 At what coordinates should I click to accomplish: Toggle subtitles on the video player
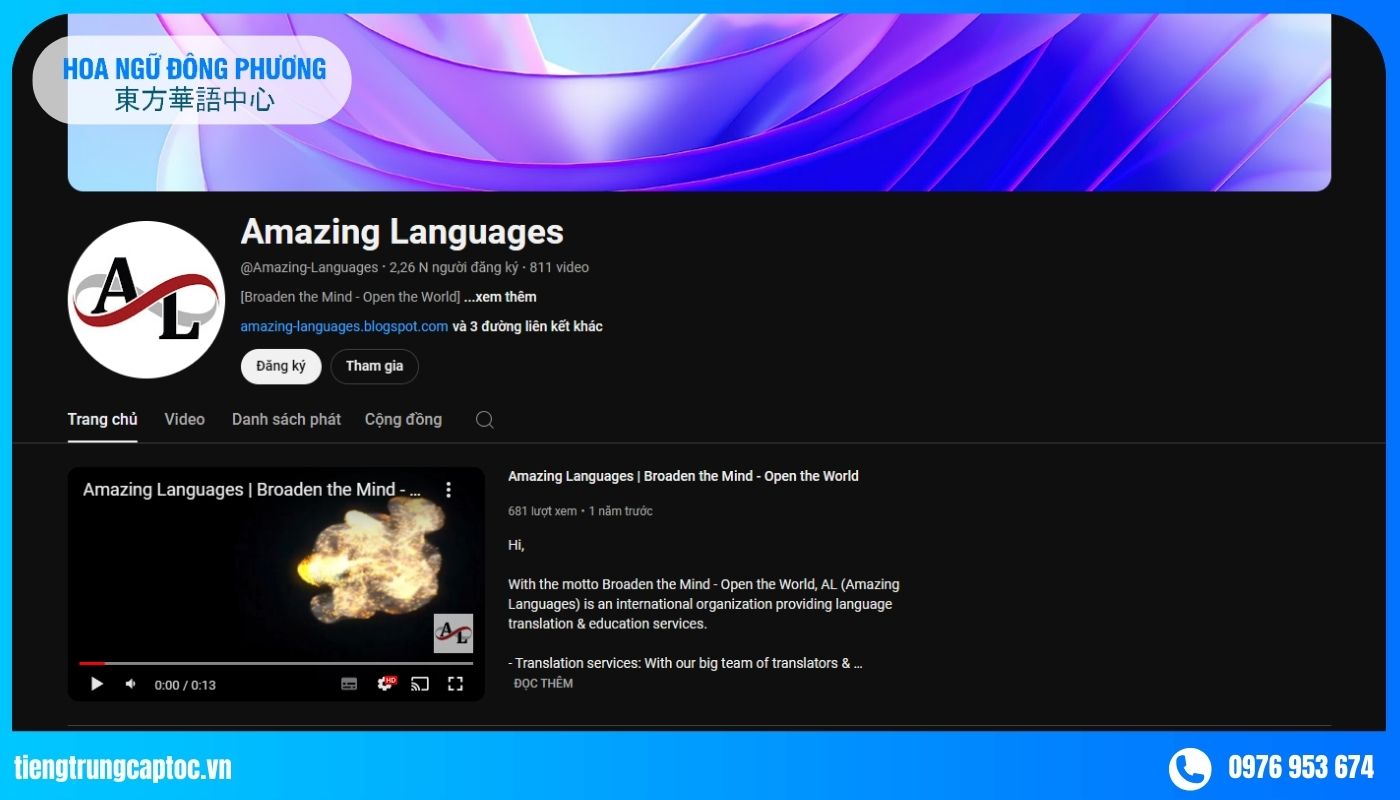click(349, 684)
